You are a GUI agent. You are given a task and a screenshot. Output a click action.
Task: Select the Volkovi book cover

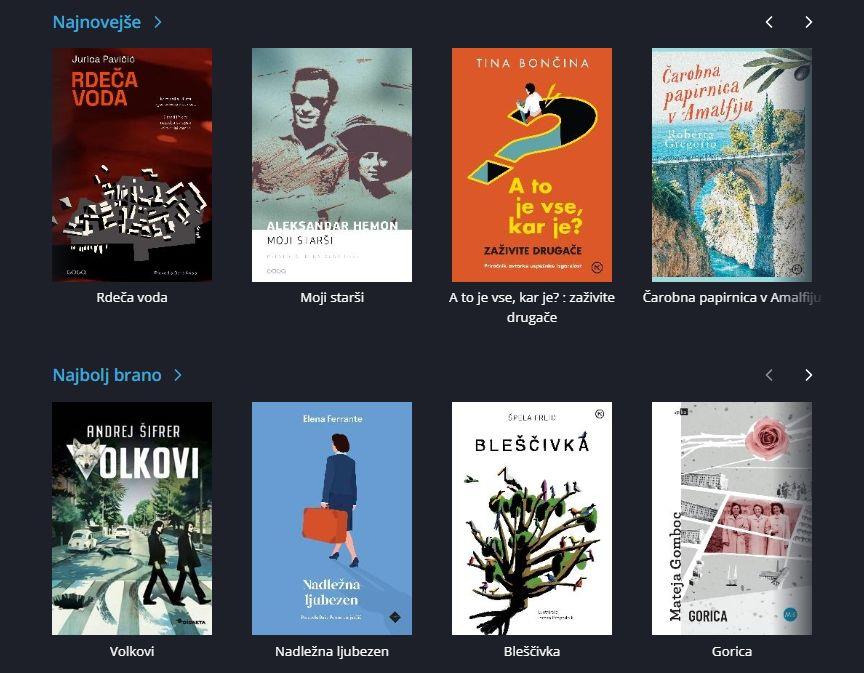[132, 518]
